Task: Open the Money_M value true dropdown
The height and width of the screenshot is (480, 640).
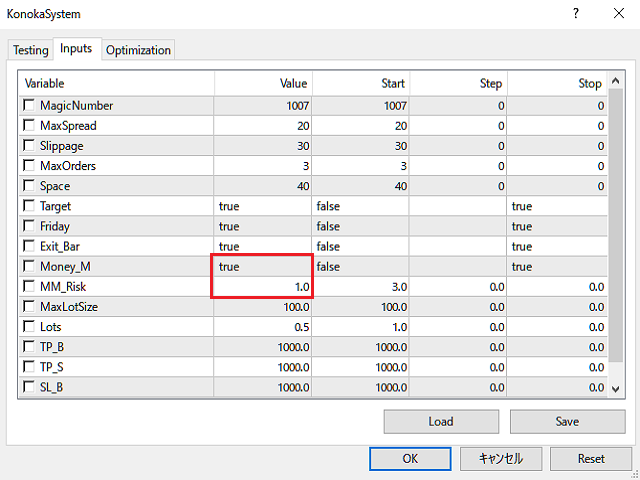Action: (x=263, y=267)
